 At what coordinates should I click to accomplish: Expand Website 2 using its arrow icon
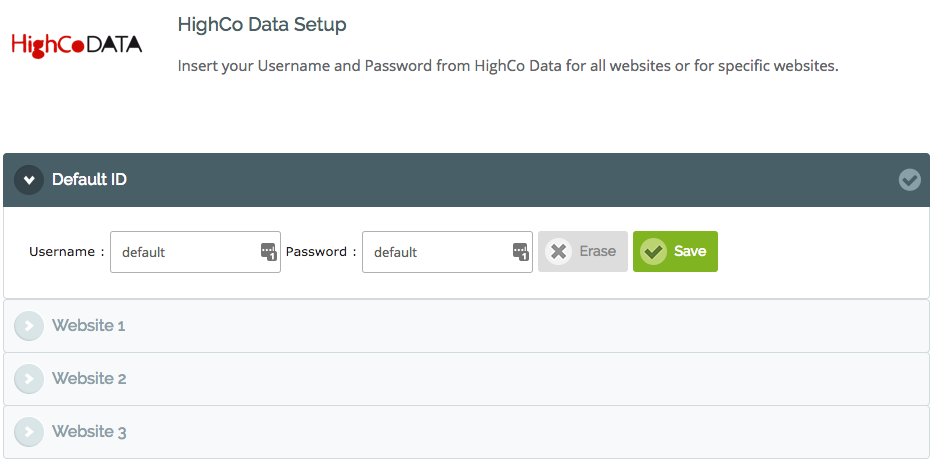coord(29,379)
